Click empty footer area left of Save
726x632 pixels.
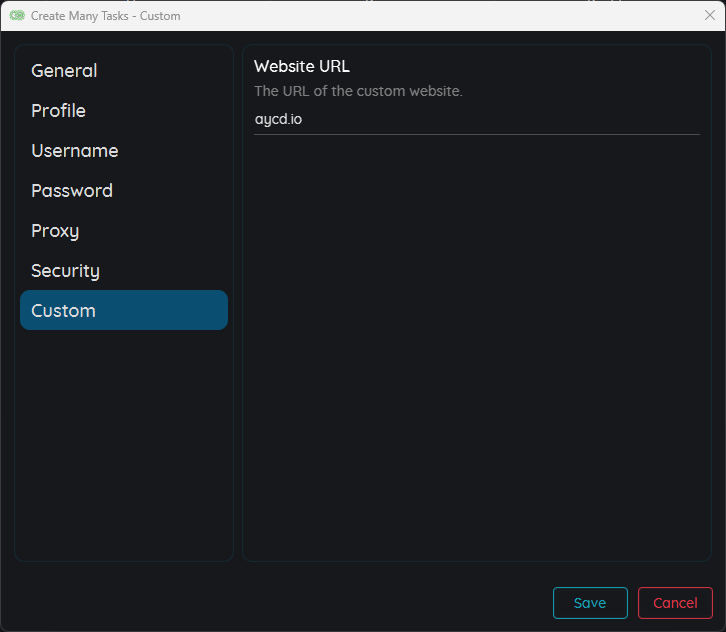[x=280, y=602]
